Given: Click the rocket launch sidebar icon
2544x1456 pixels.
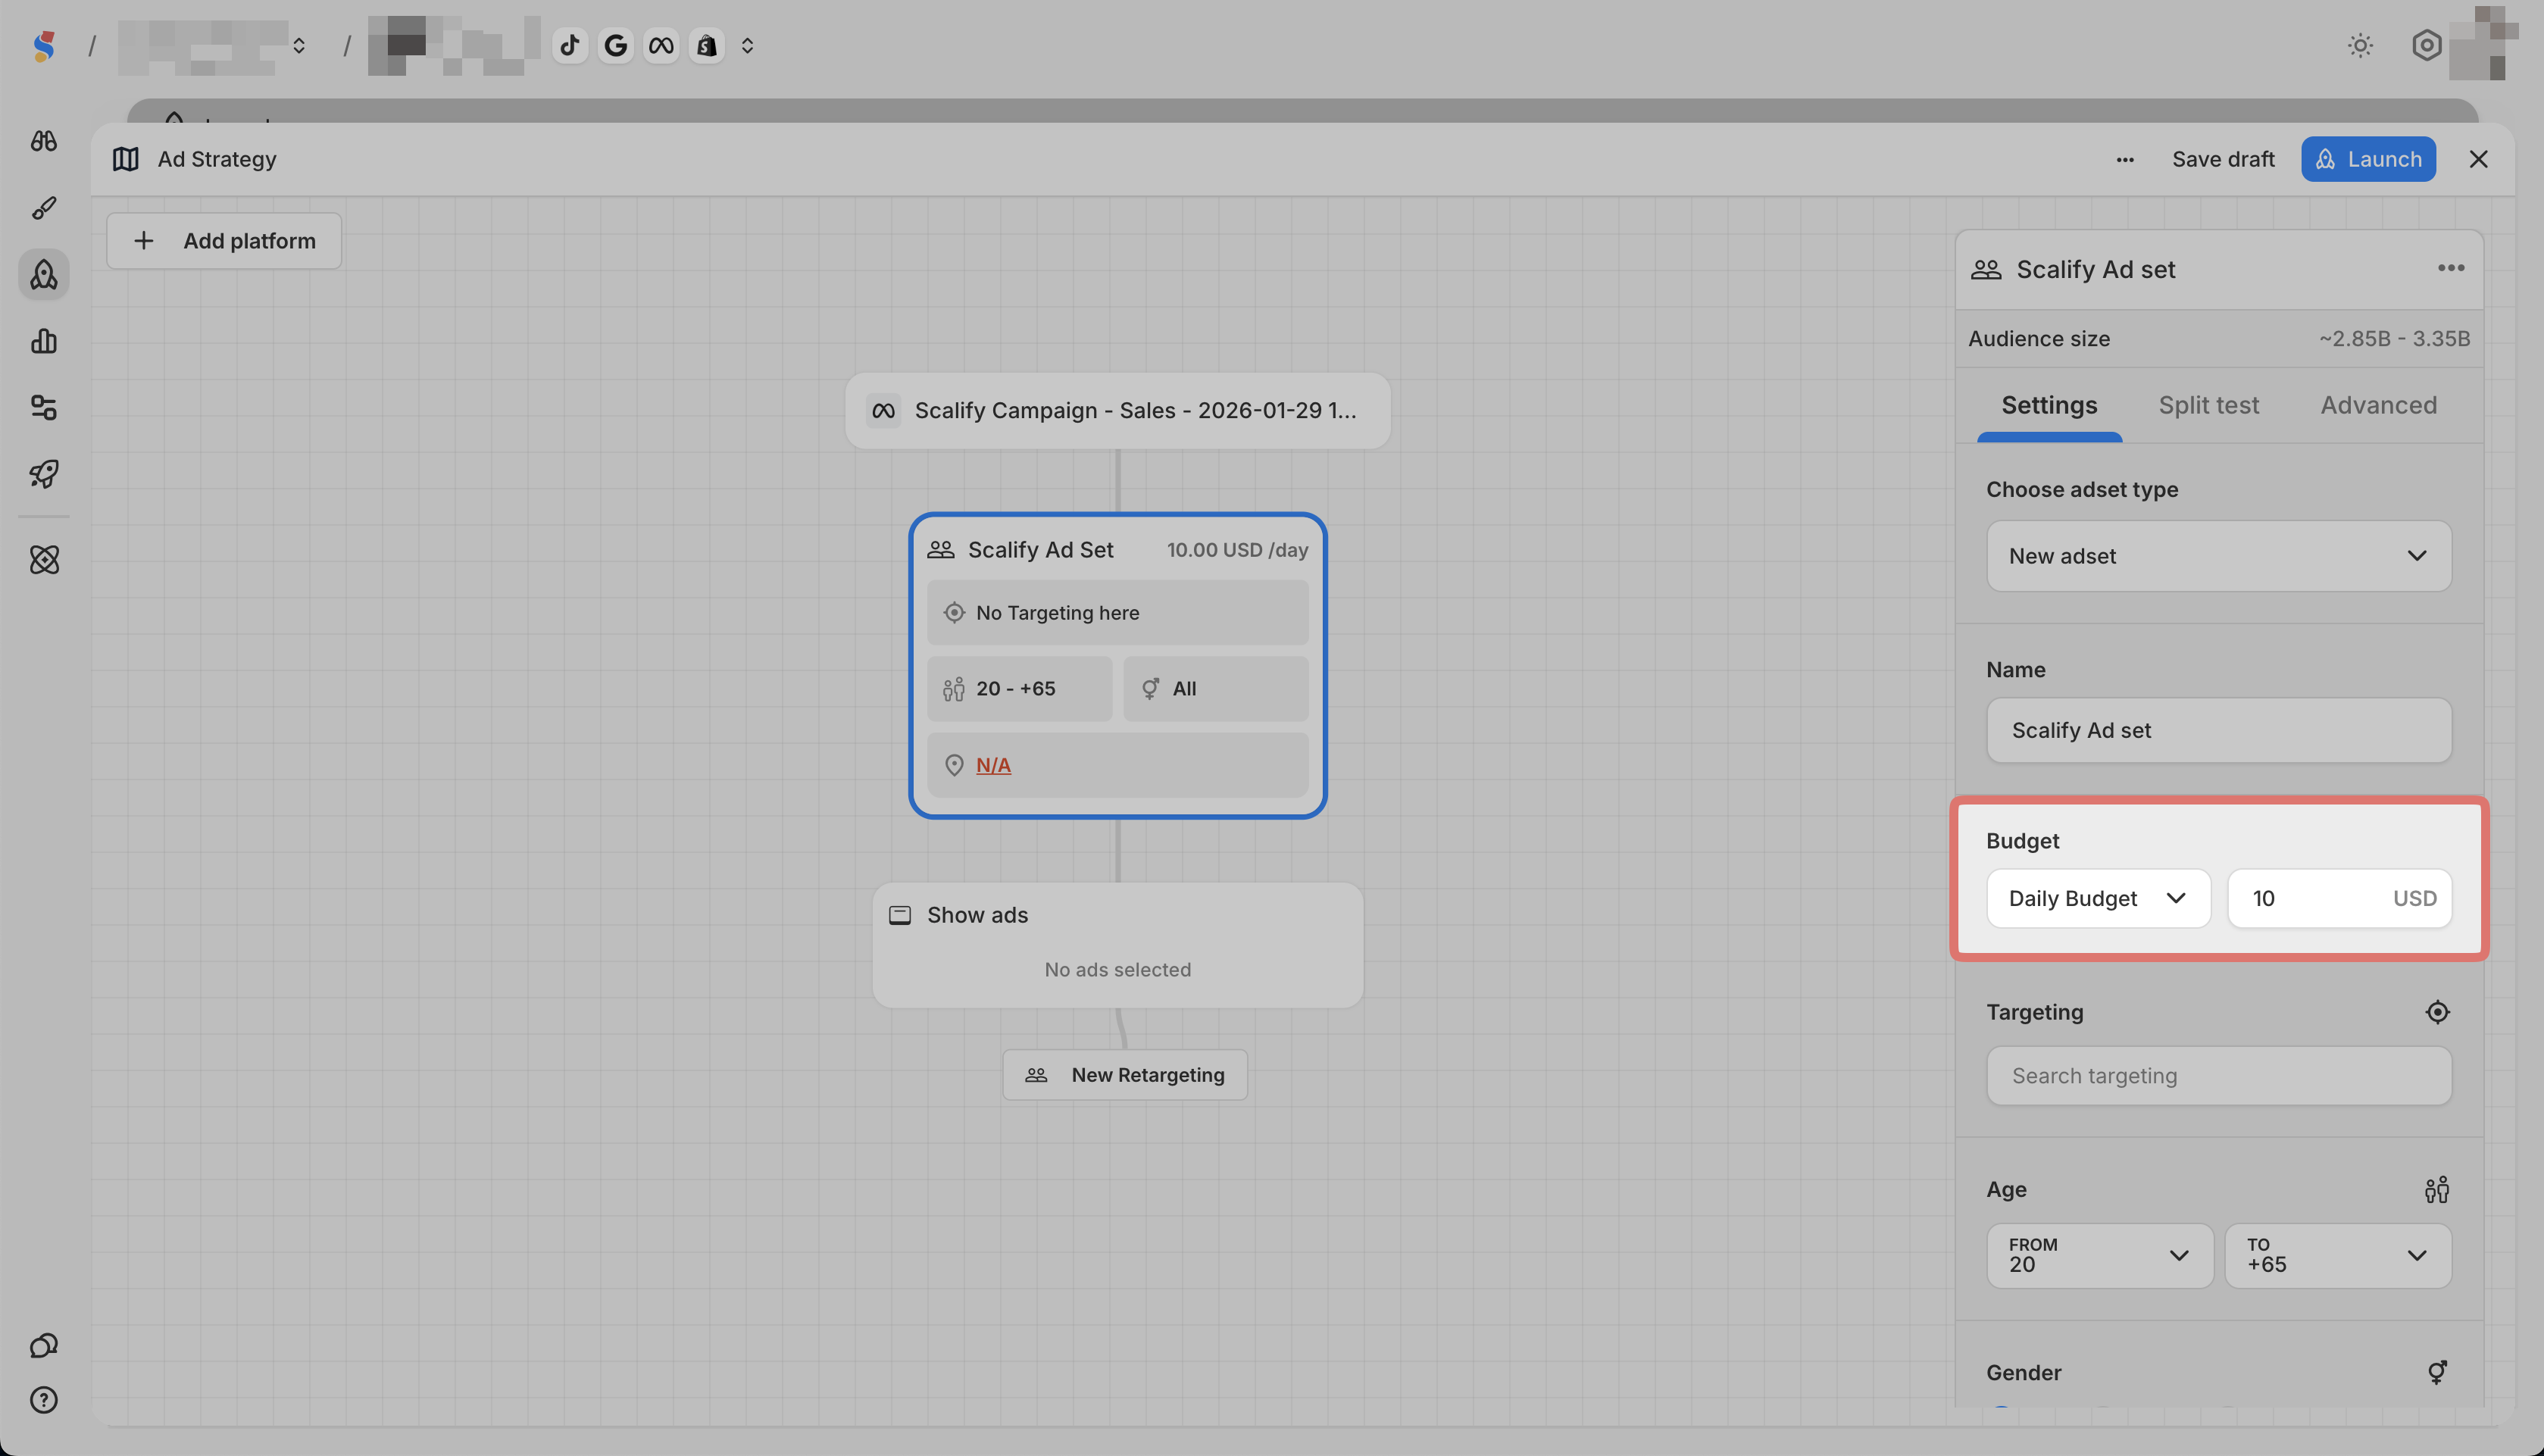Looking at the screenshot, I should coord(43,473).
